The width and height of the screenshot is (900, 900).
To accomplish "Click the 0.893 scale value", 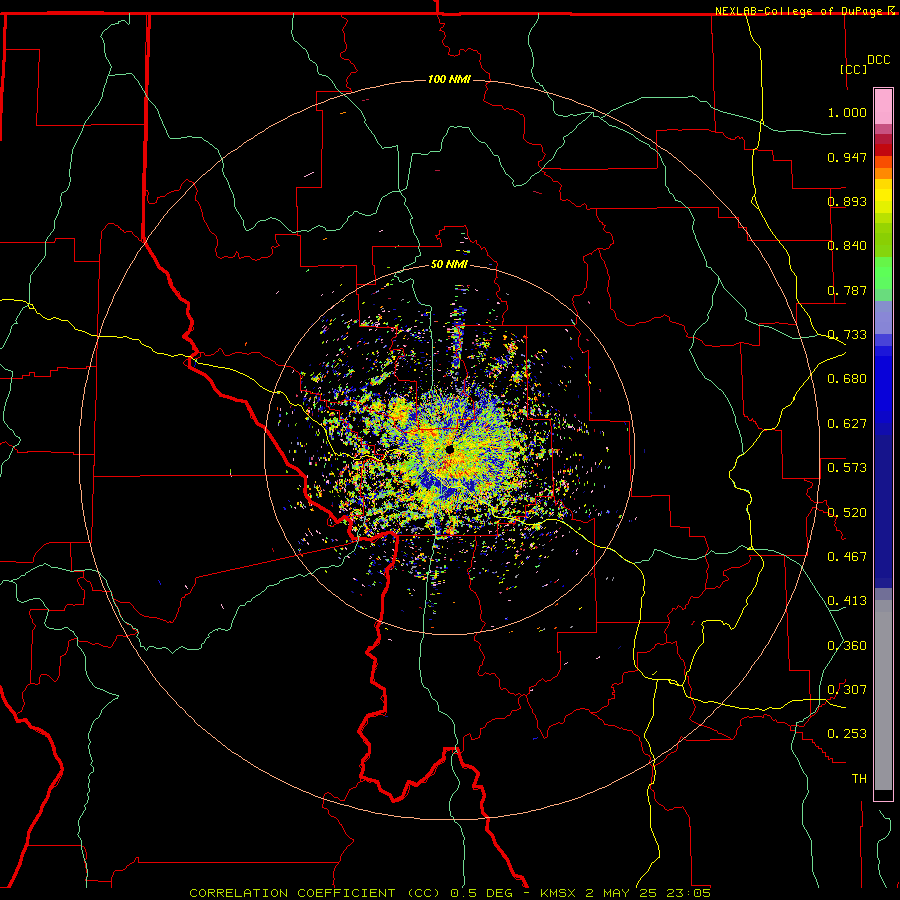I will pyautogui.click(x=847, y=201).
